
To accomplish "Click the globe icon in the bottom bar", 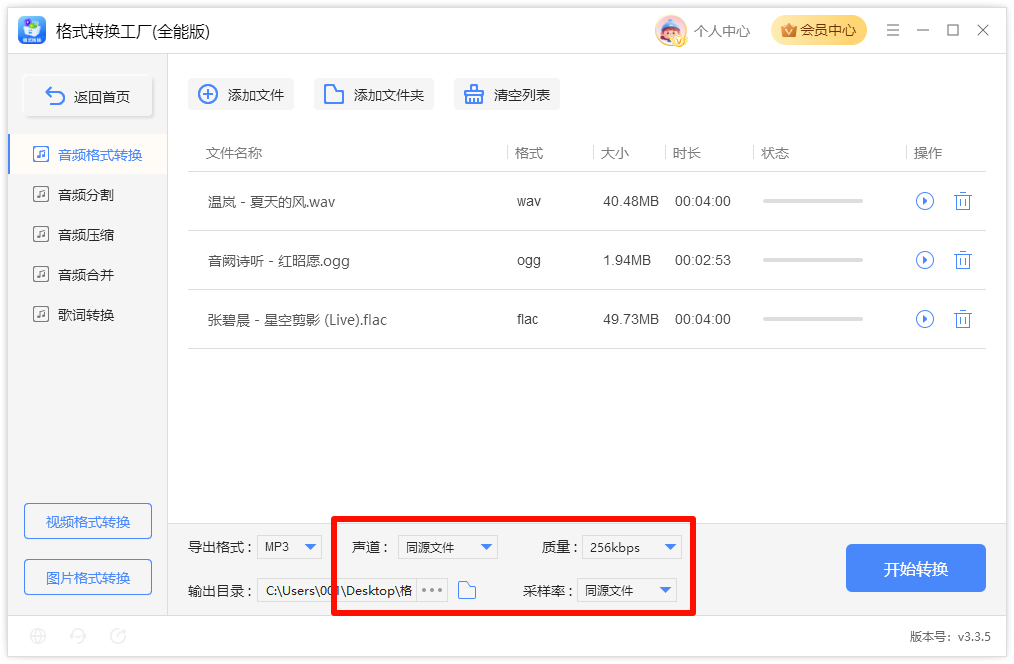I will (x=38, y=636).
